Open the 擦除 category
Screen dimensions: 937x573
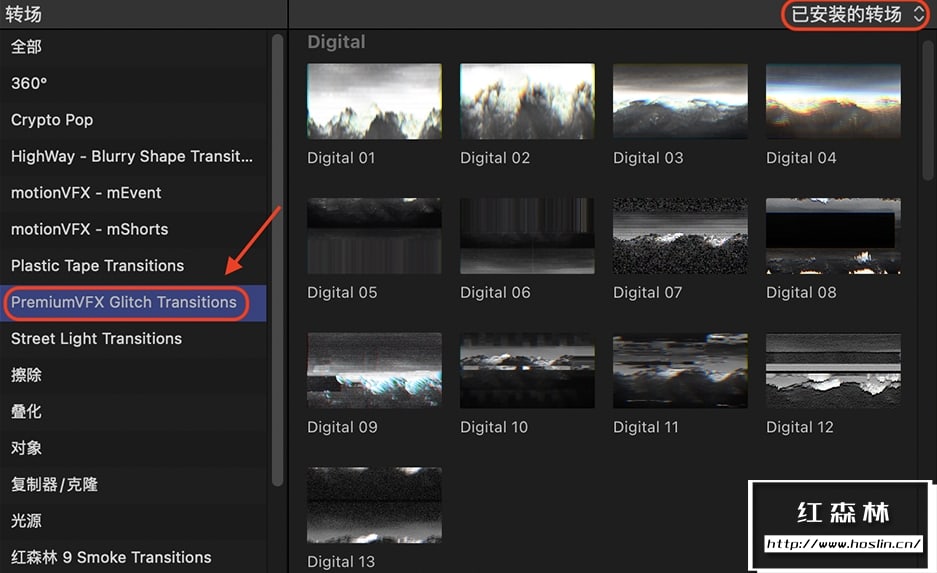(x=133, y=375)
